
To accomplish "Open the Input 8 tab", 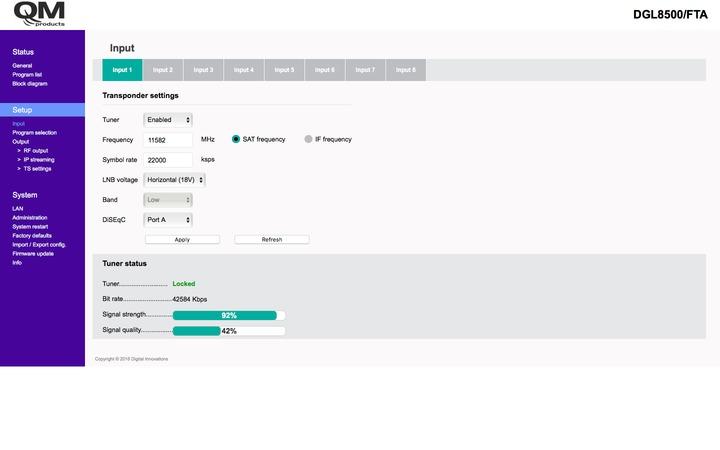I will pyautogui.click(x=405, y=70).
